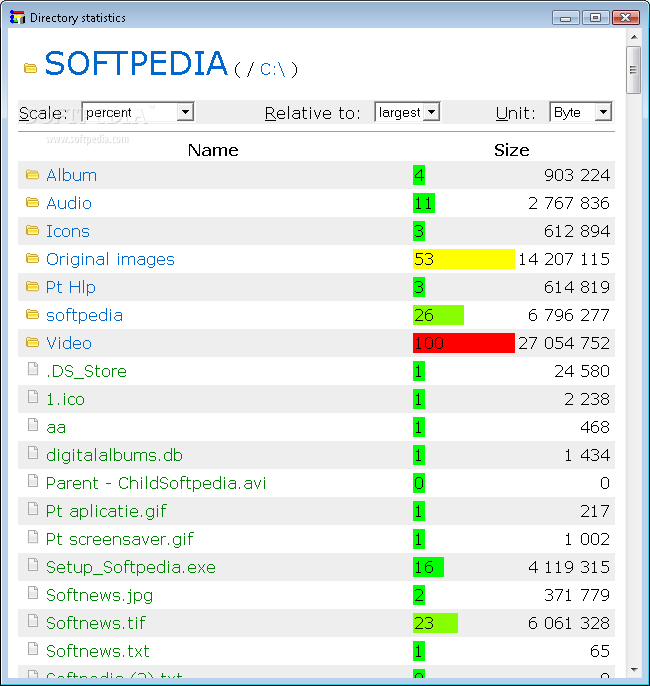Screen dimensions: 650x686
Task: Click the Softnews.txt file name
Action: pos(98,651)
